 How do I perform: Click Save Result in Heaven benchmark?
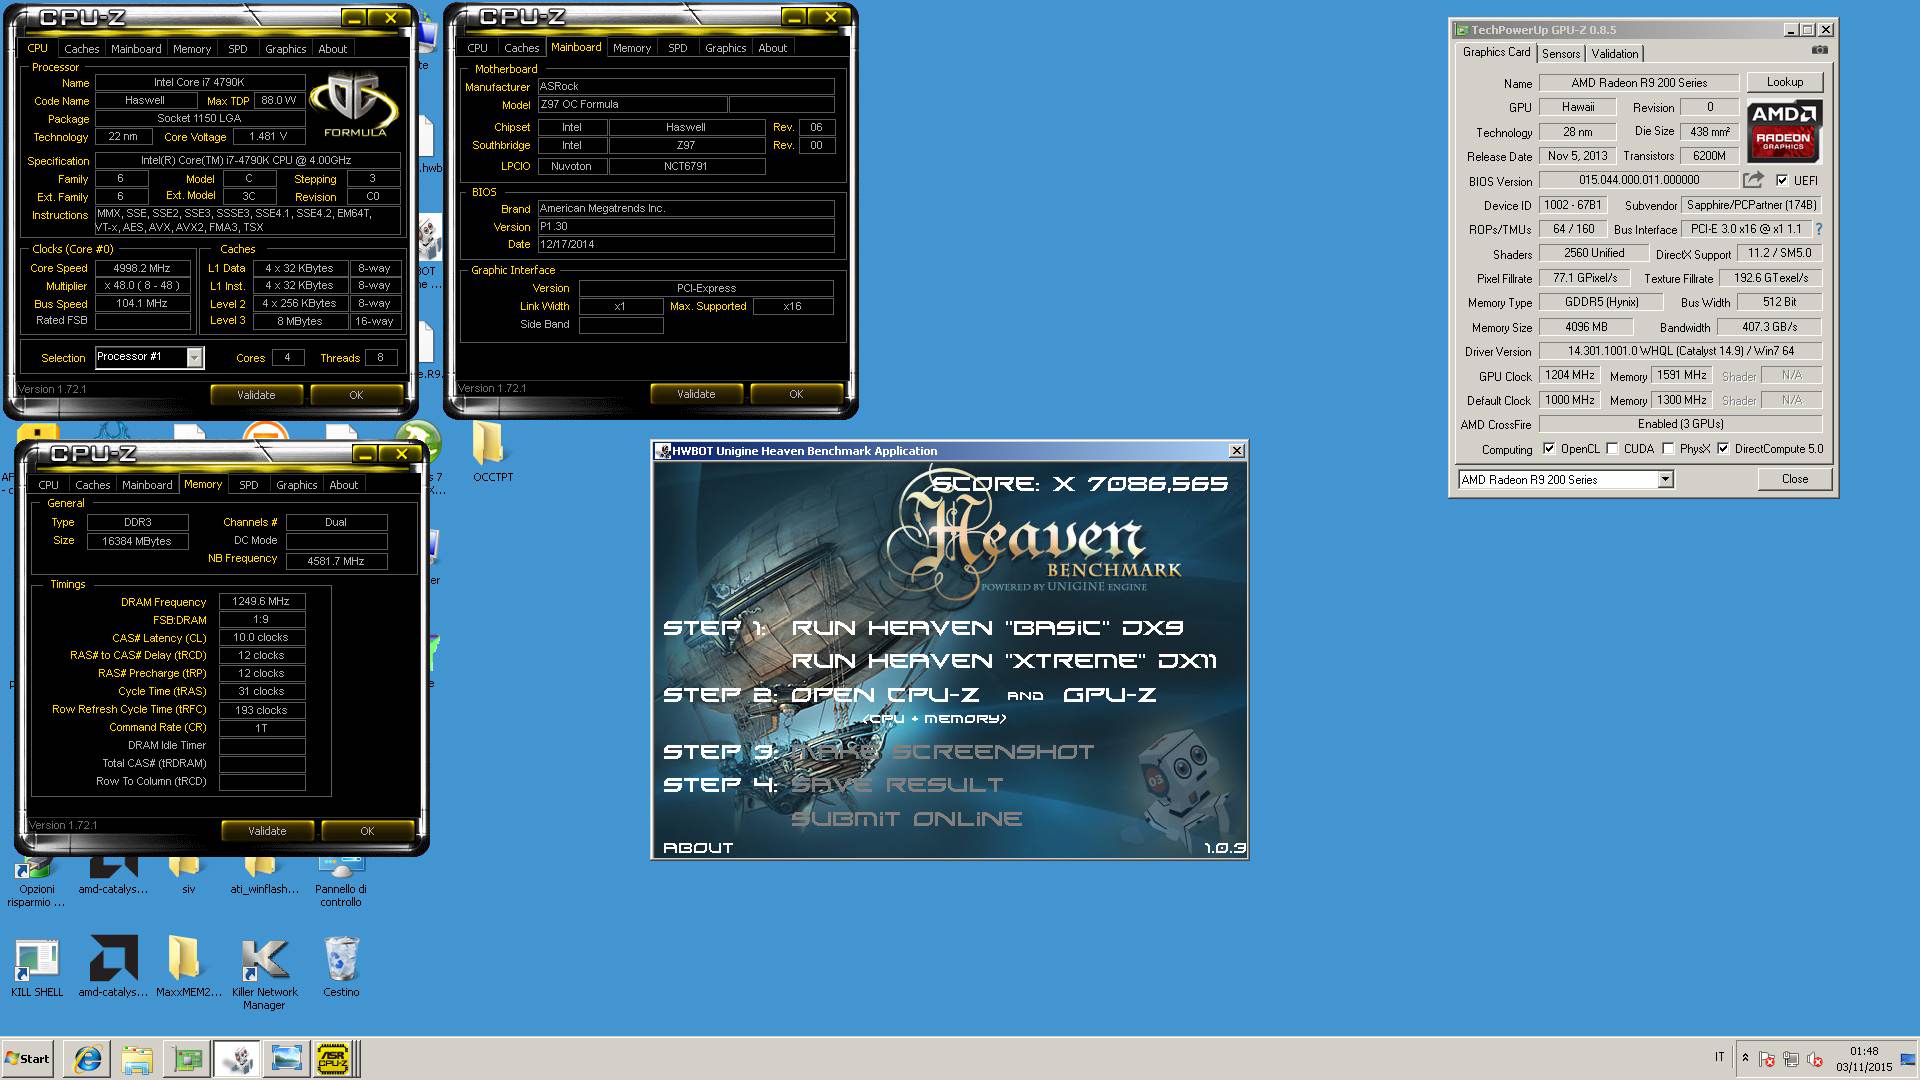point(896,785)
